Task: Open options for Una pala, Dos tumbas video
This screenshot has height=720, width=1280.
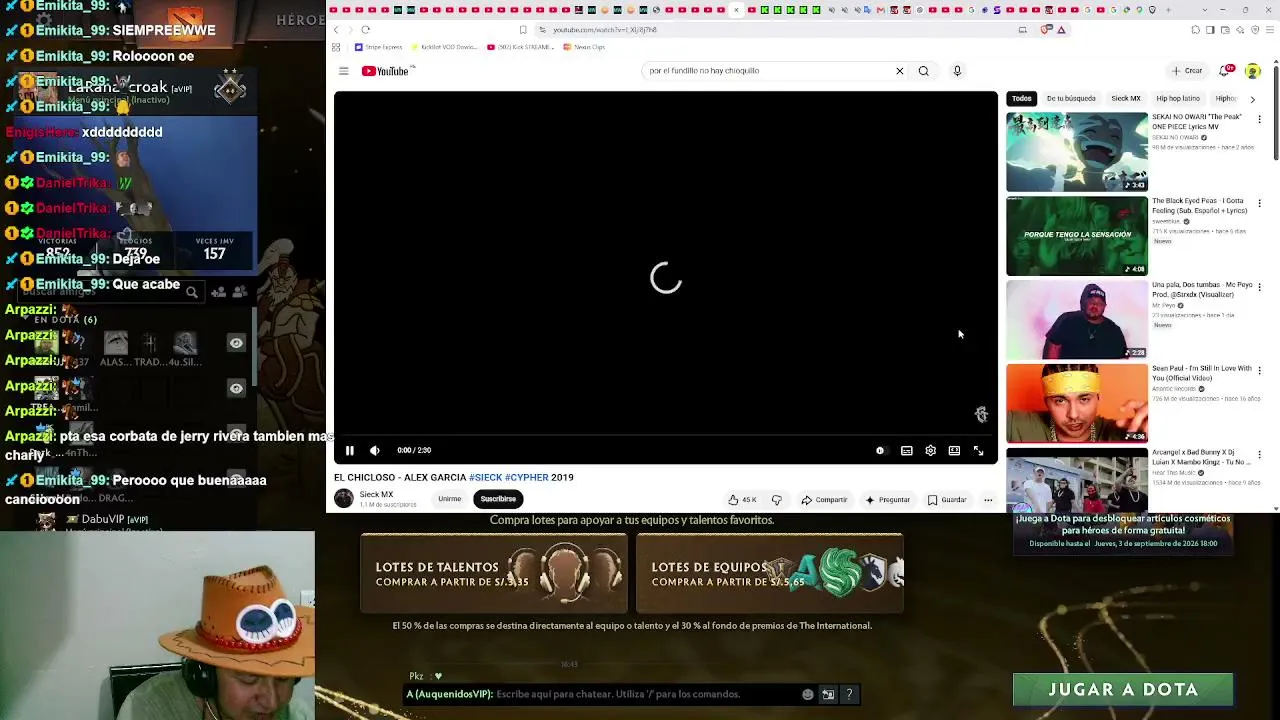Action: [1259, 288]
